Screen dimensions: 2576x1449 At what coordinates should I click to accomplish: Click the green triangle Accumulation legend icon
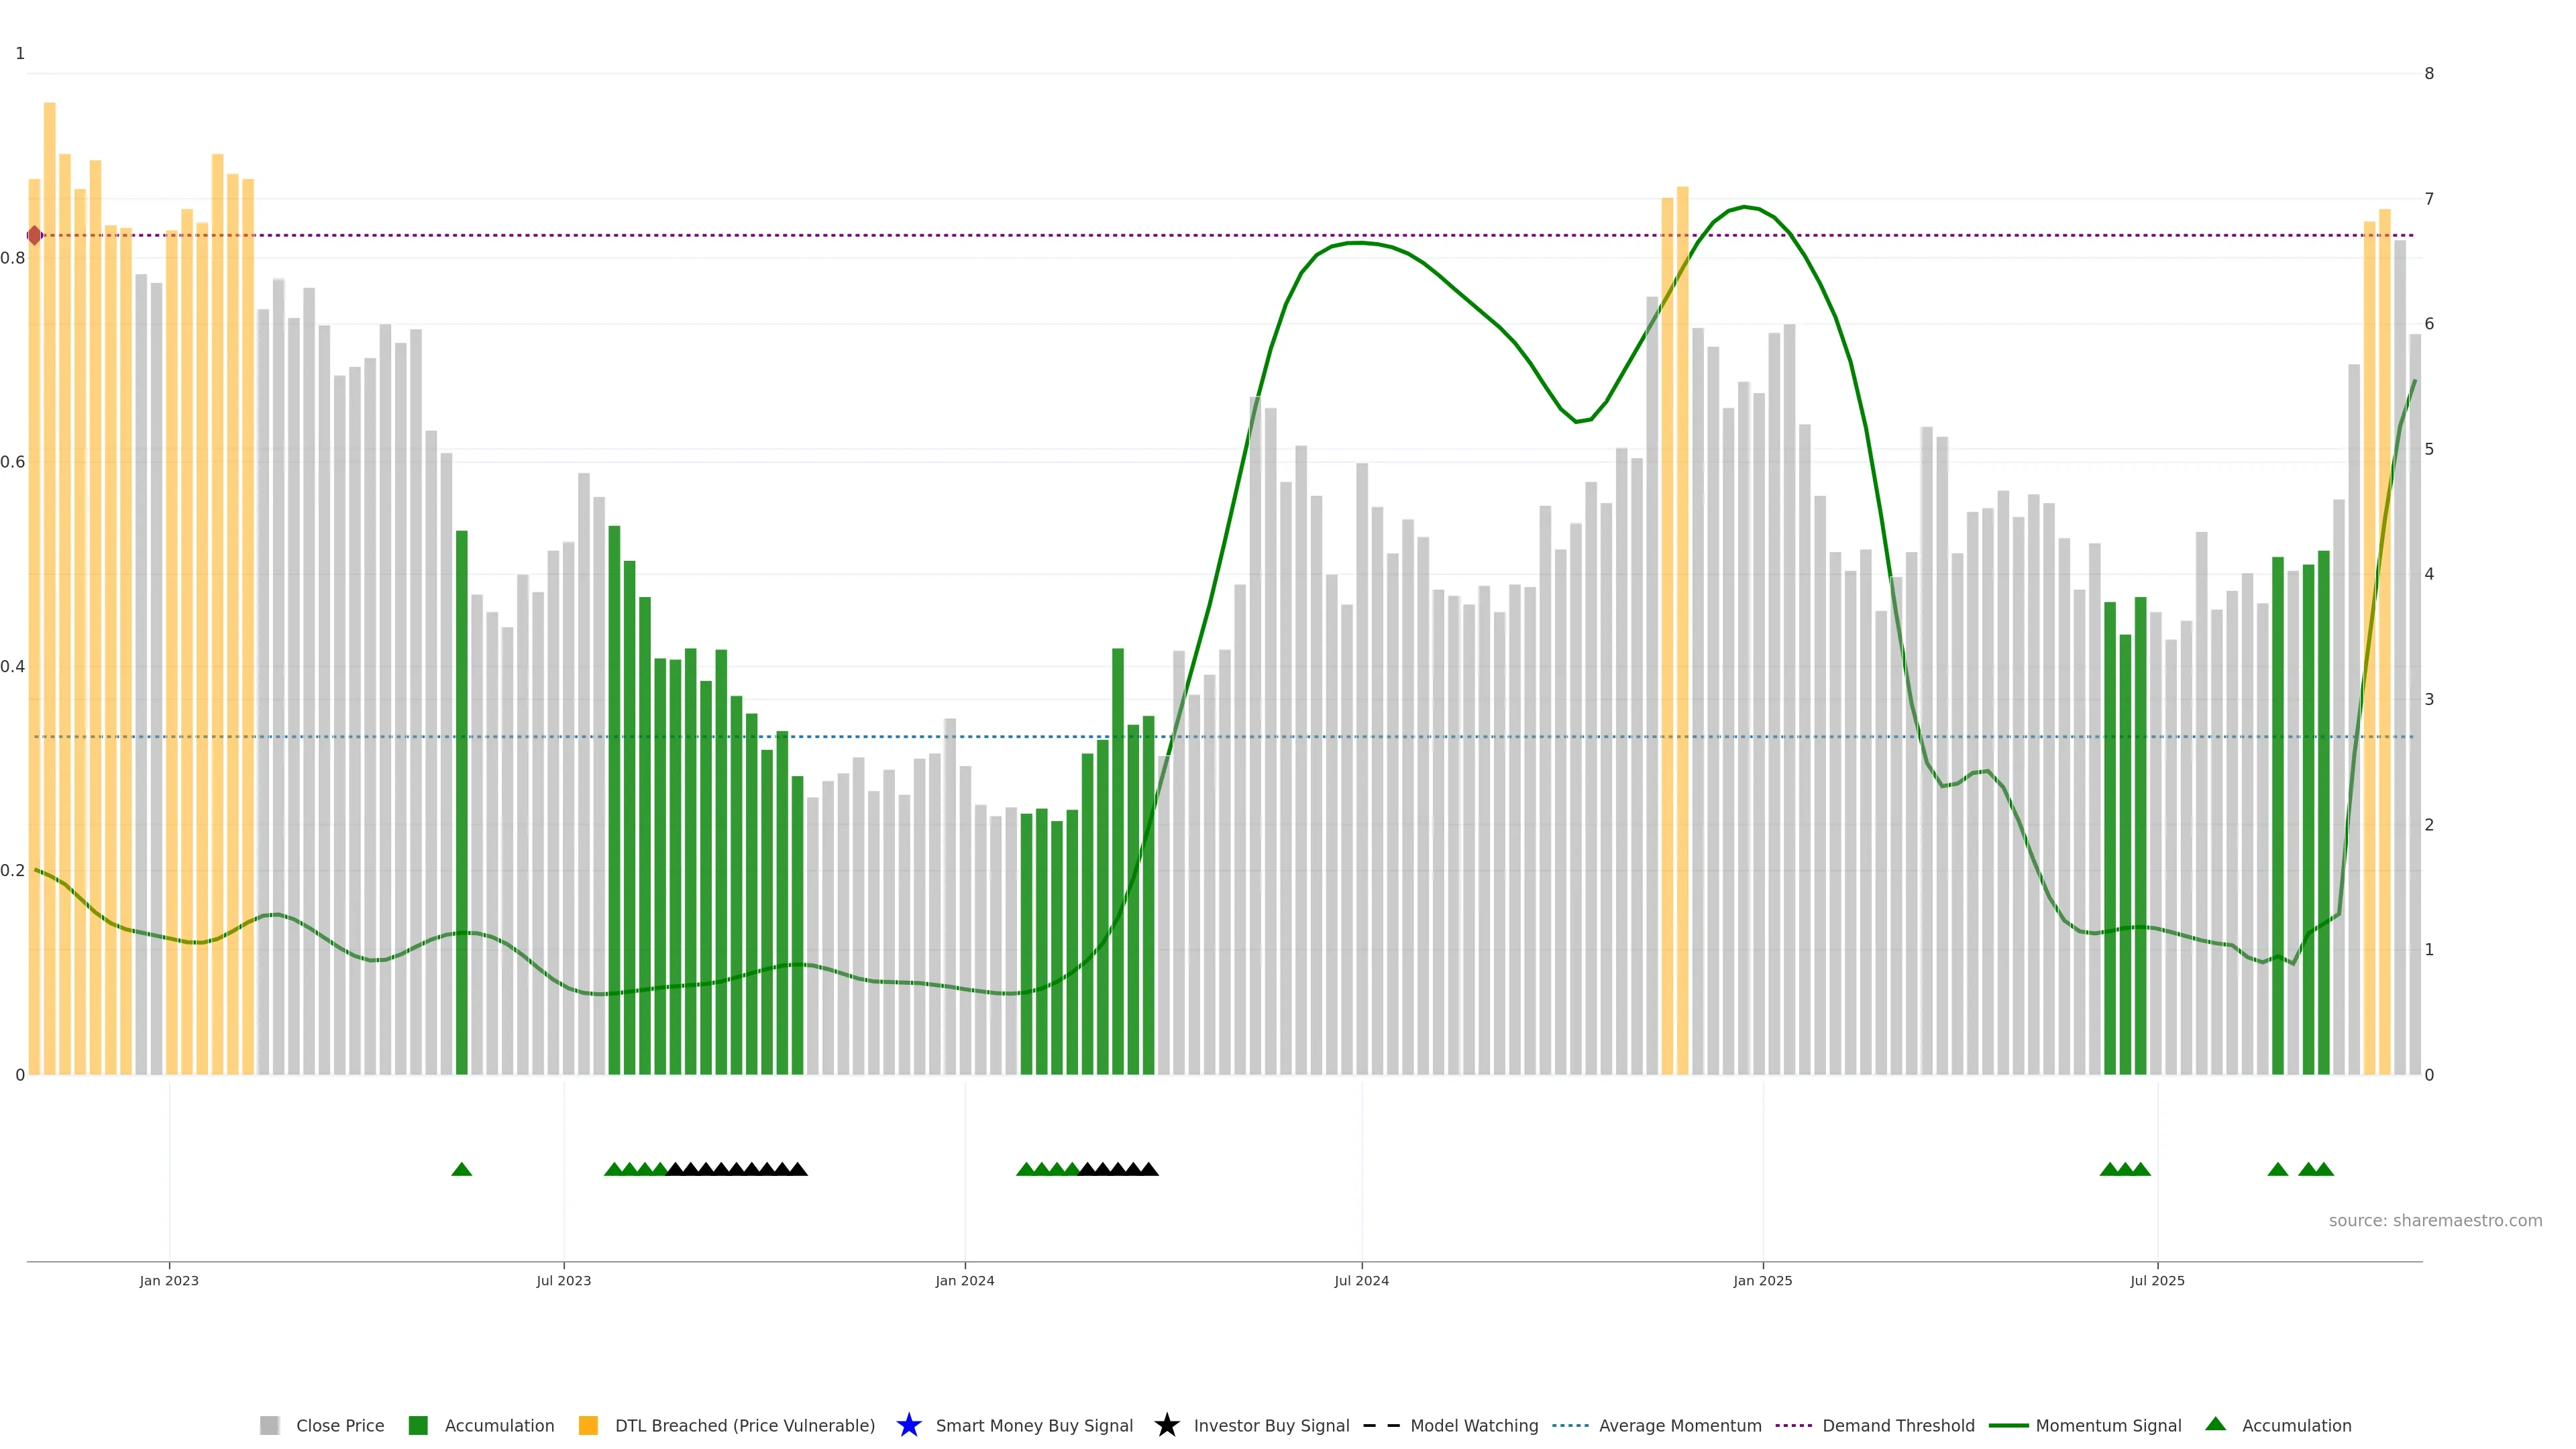[2215, 1424]
